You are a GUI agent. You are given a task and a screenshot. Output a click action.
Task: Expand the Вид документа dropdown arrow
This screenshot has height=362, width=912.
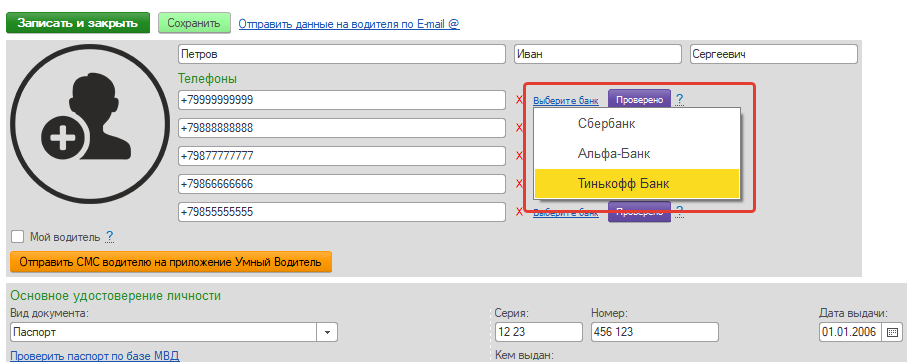click(327, 332)
